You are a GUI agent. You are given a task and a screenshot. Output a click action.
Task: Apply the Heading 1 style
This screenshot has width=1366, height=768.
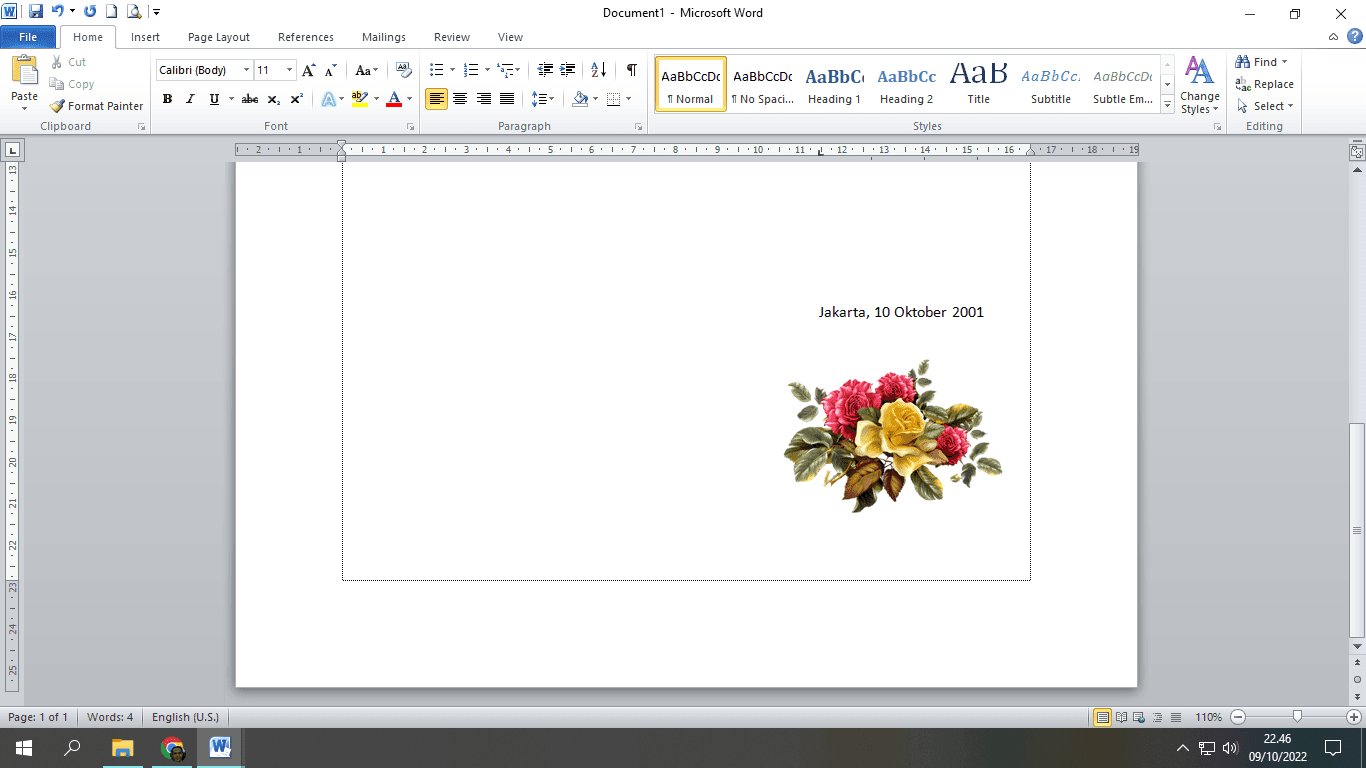[834, 84]
